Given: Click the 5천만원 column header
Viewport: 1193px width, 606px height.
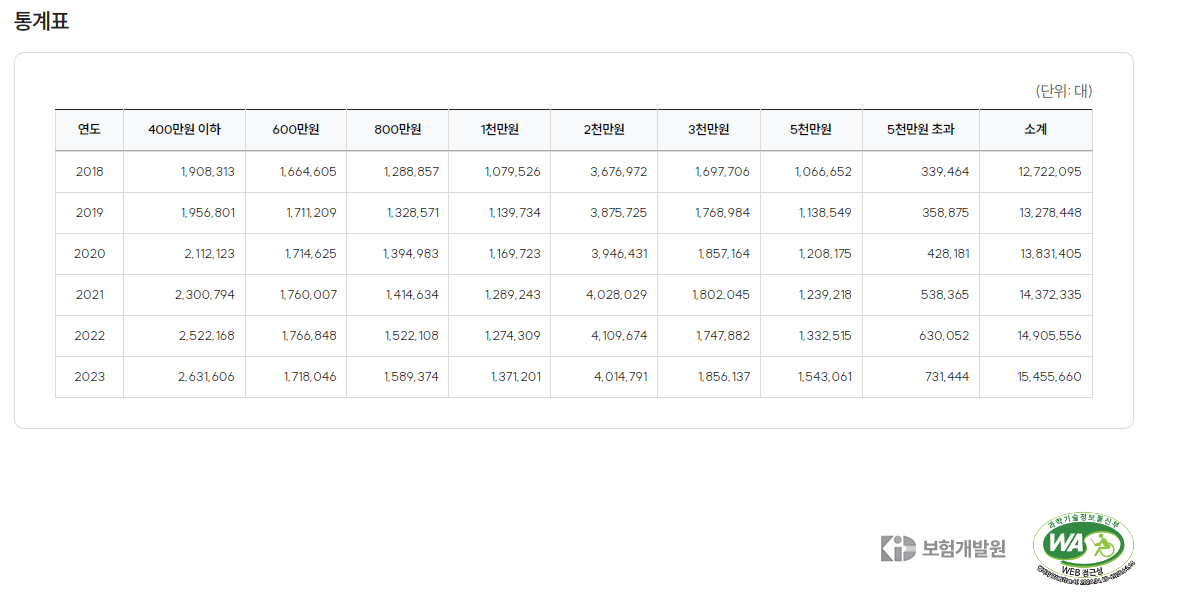Looking at the screenshot, I should pyautogui.click(x=811, y=129).
